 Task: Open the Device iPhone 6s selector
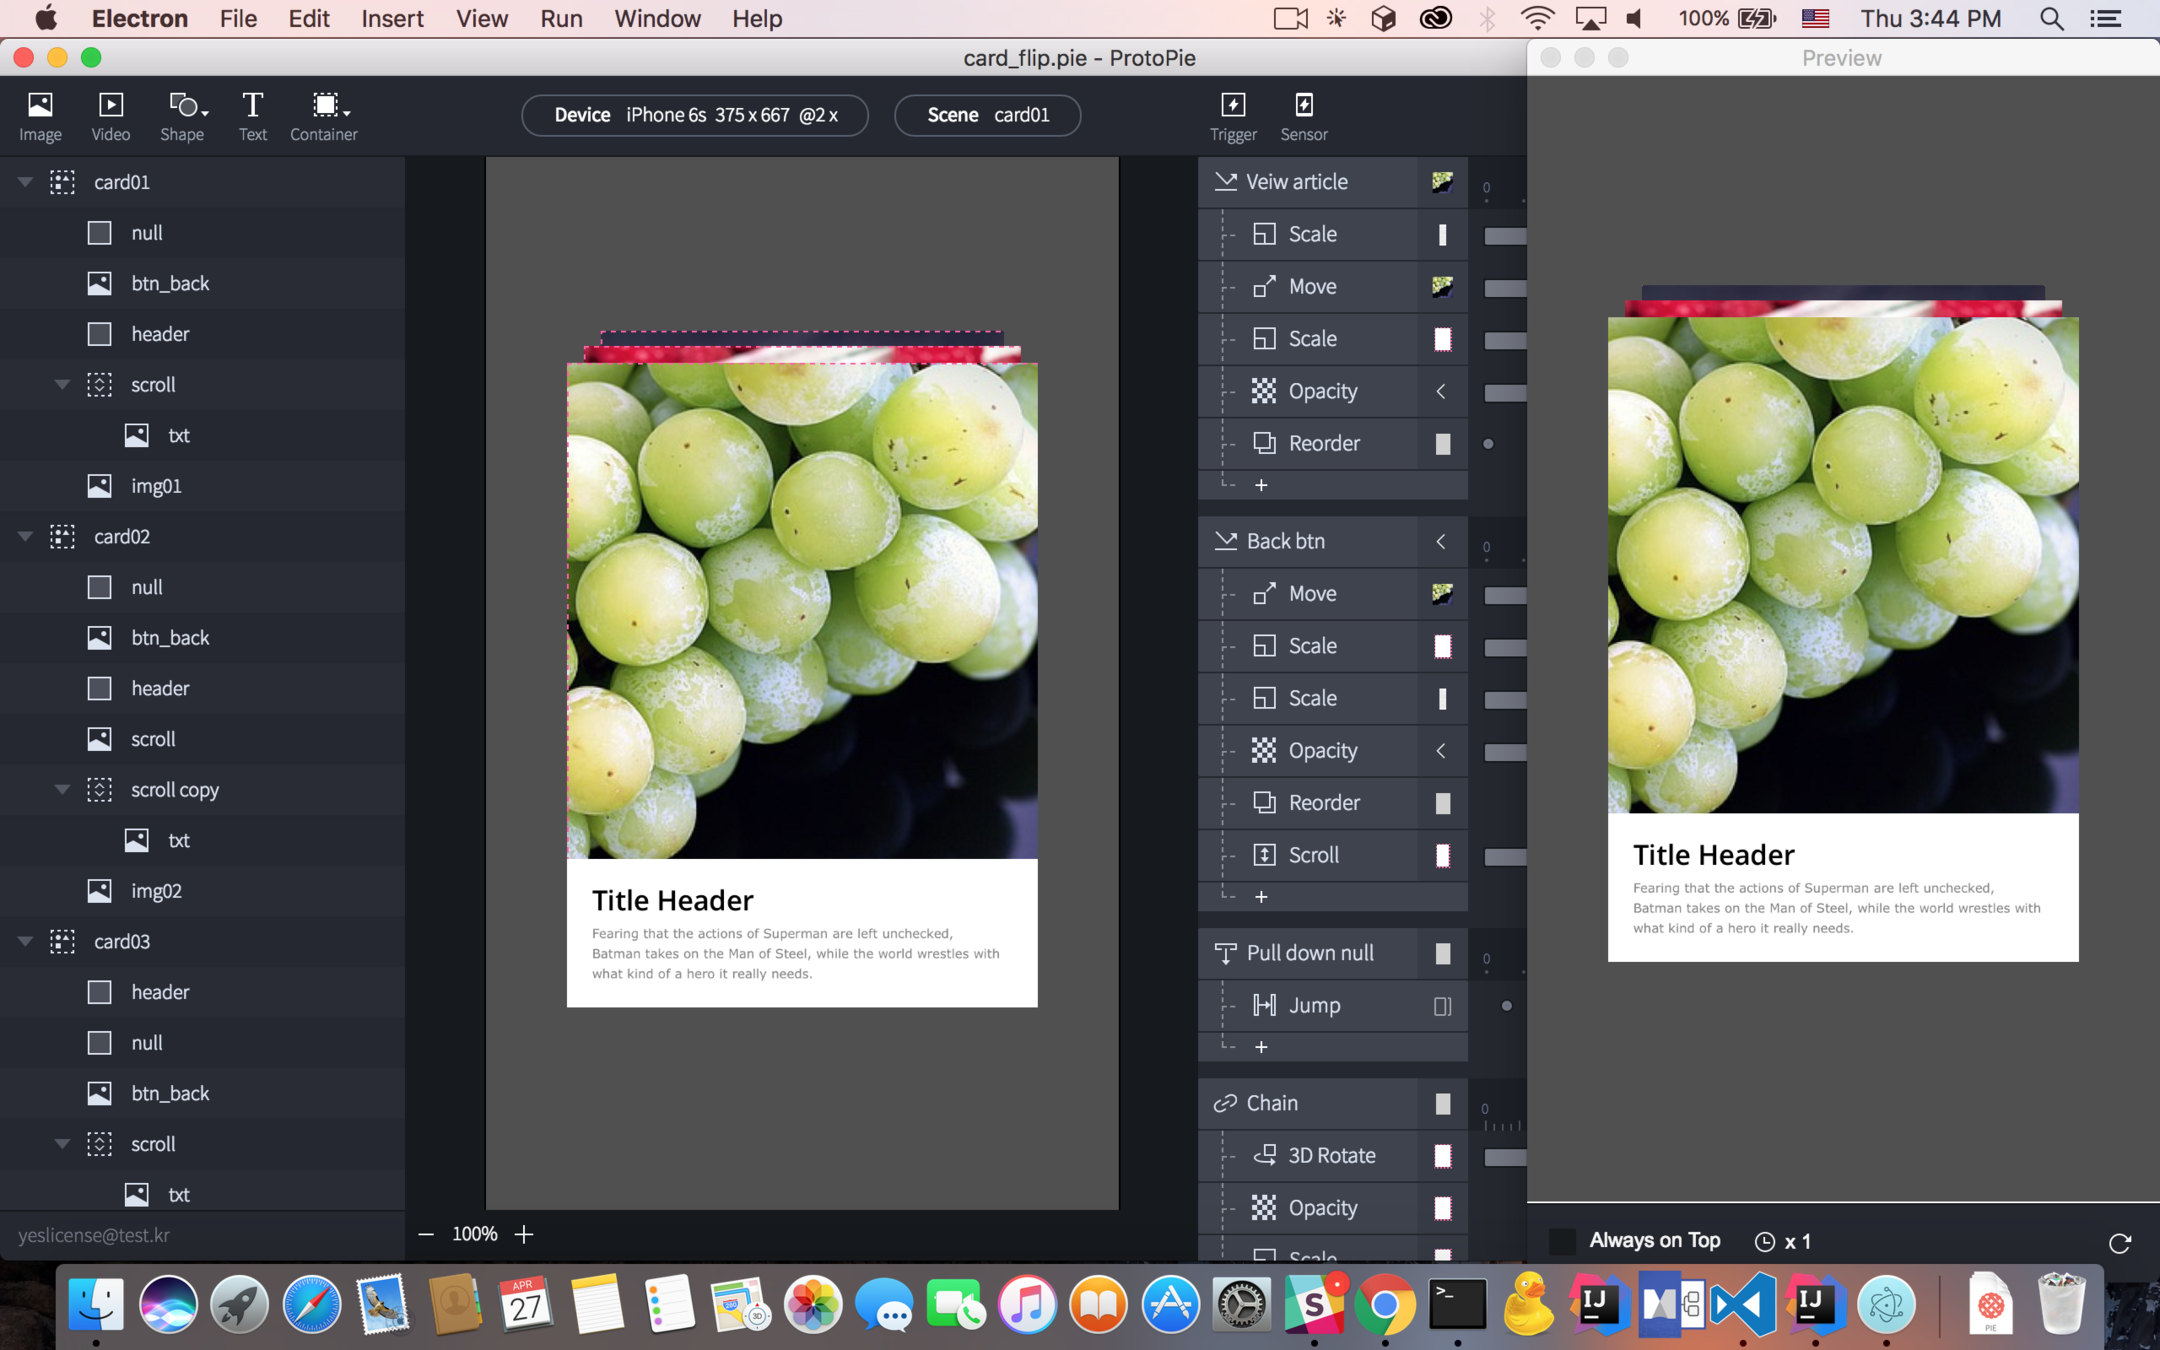click(x=694, y=115)
